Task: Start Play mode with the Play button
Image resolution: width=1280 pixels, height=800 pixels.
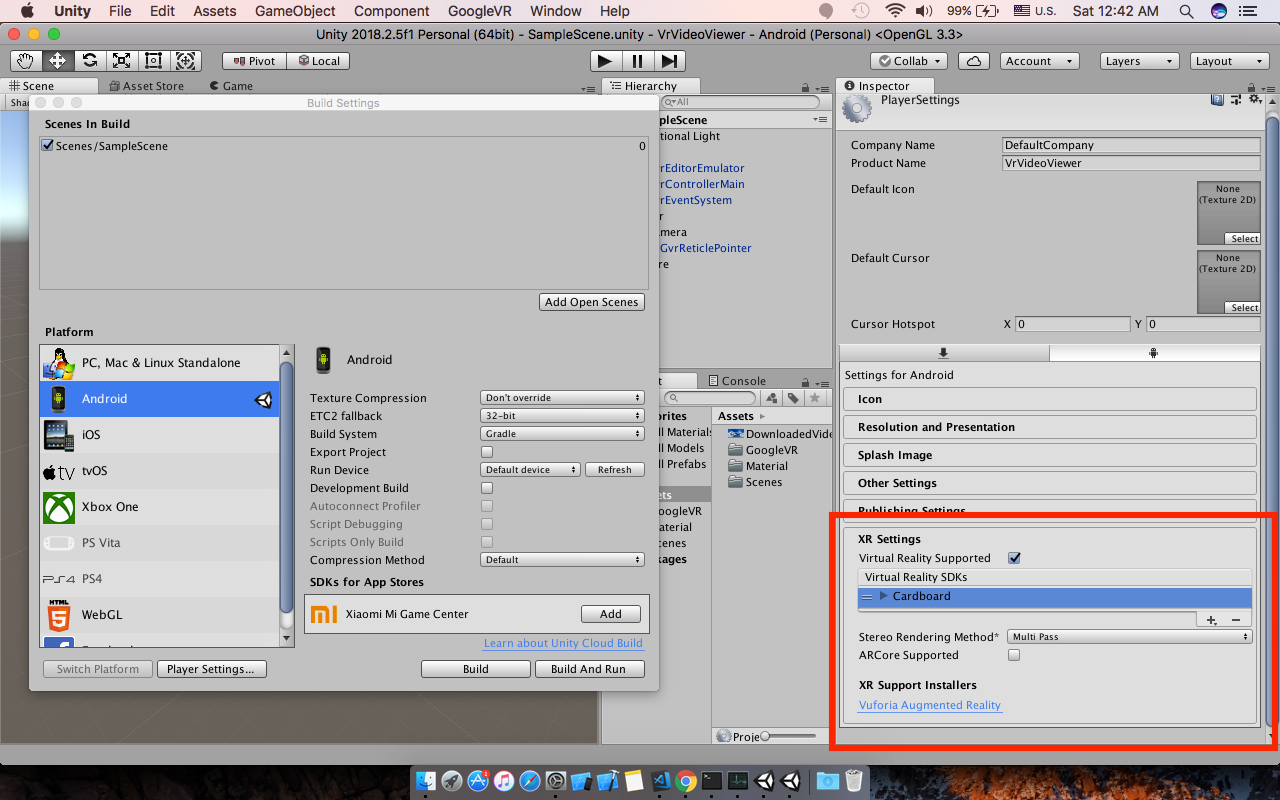Action: [x=605, y=61]
